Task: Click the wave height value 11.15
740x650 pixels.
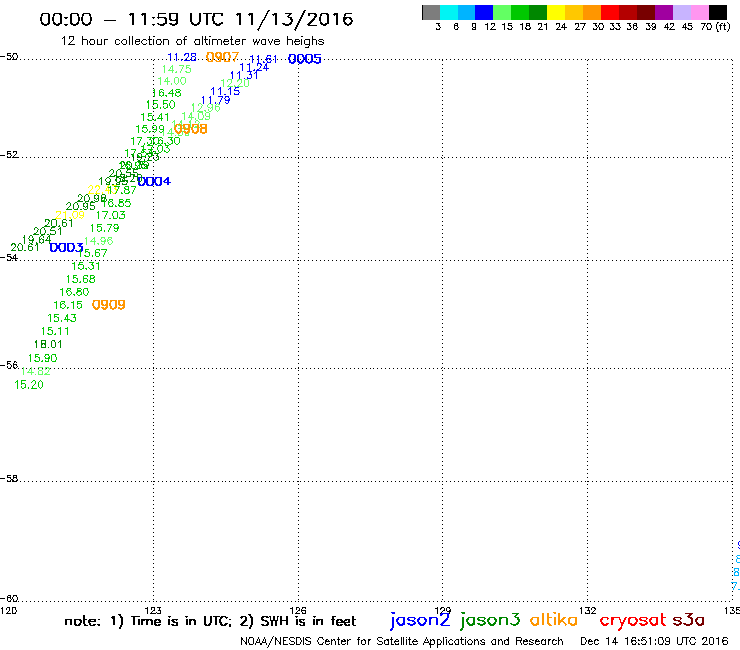Action: tap(225, 92)
